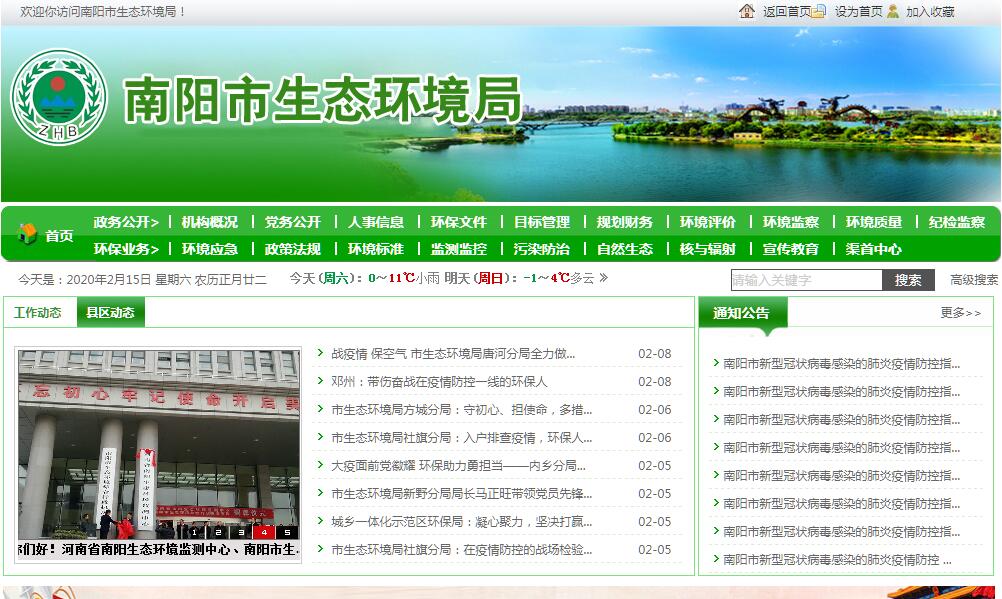
Task: Expand the 环保业务> navigation menu
Action: (126, 249)
